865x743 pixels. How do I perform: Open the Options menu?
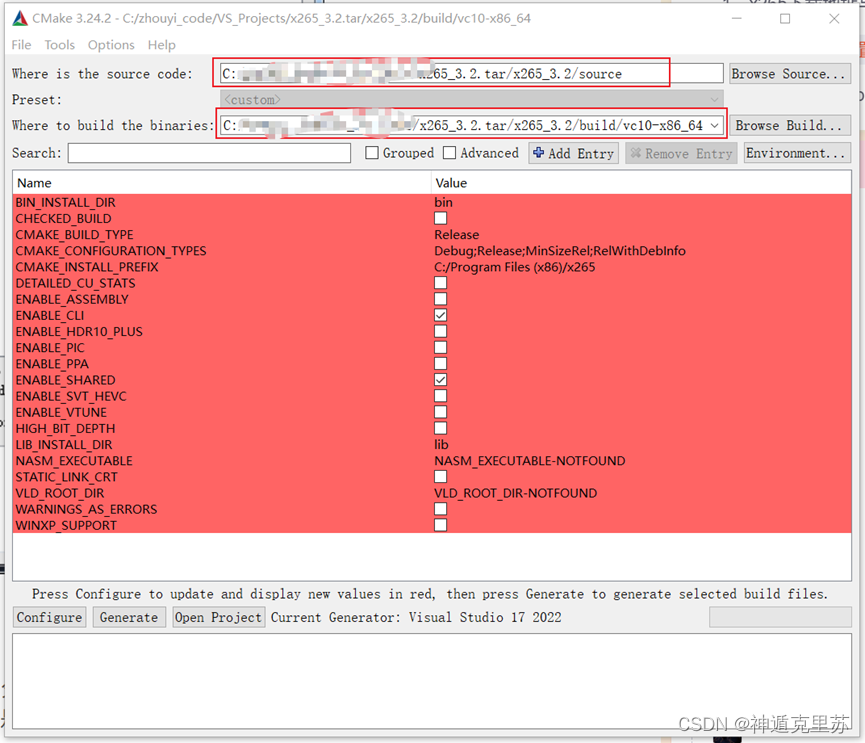[111, 45]
